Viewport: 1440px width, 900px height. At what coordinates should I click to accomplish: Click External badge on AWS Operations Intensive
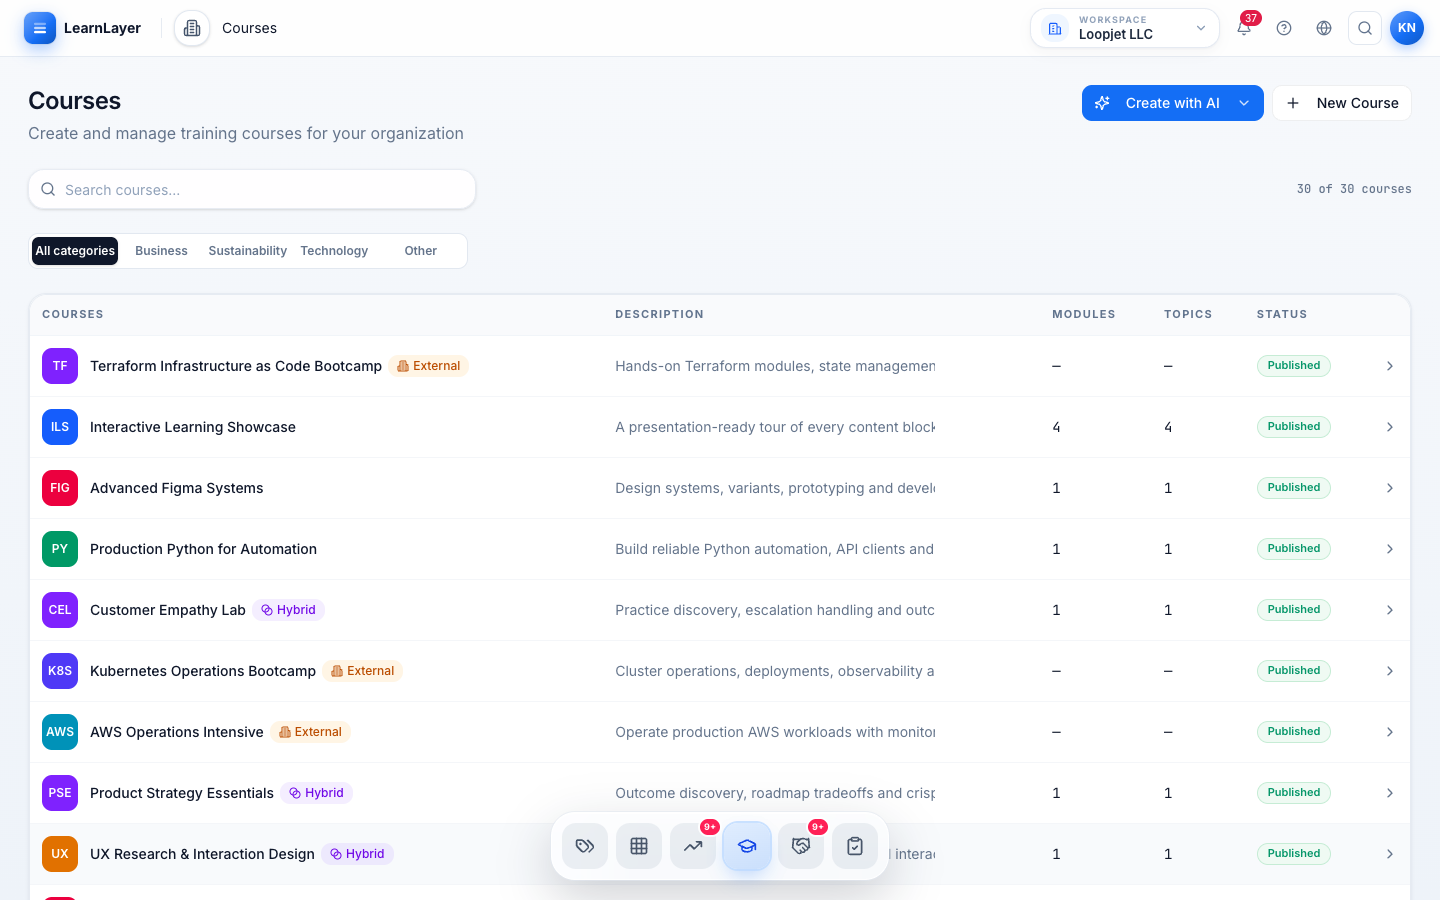310,732
